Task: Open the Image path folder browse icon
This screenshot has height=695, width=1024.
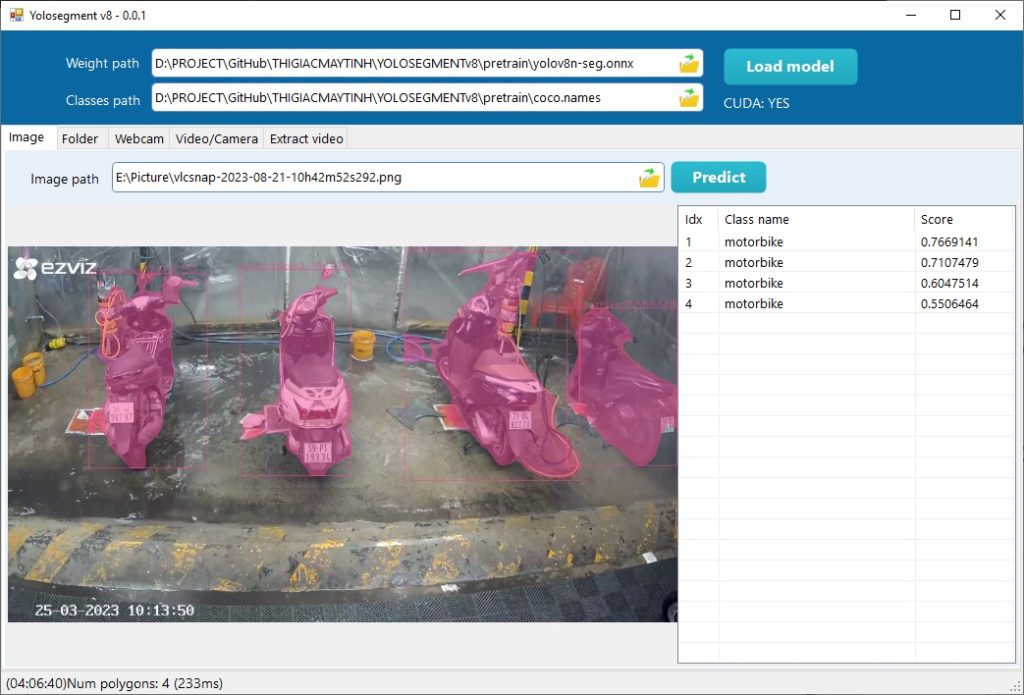Action: 649,178
